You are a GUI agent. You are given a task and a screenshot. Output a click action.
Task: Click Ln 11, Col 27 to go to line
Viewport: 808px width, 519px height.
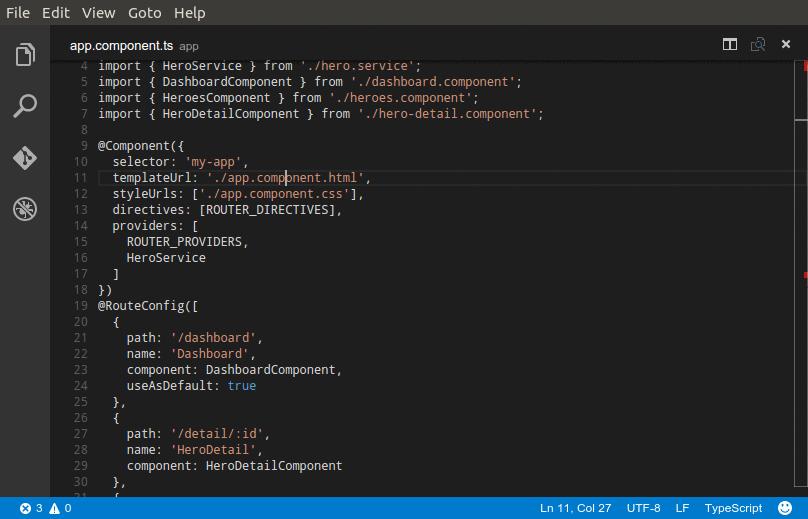pos(576,508)
